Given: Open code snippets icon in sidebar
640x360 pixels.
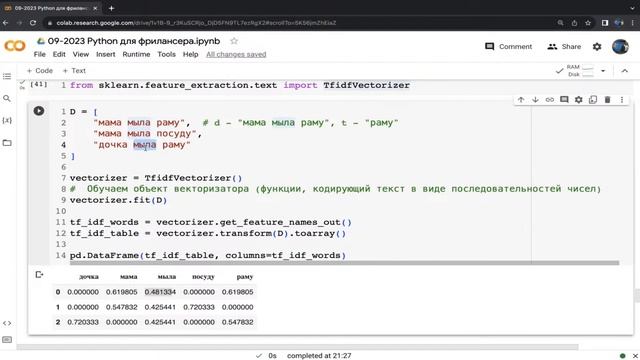Looking at the screenshot, I should pyautogui.click(x=7, y=323).
